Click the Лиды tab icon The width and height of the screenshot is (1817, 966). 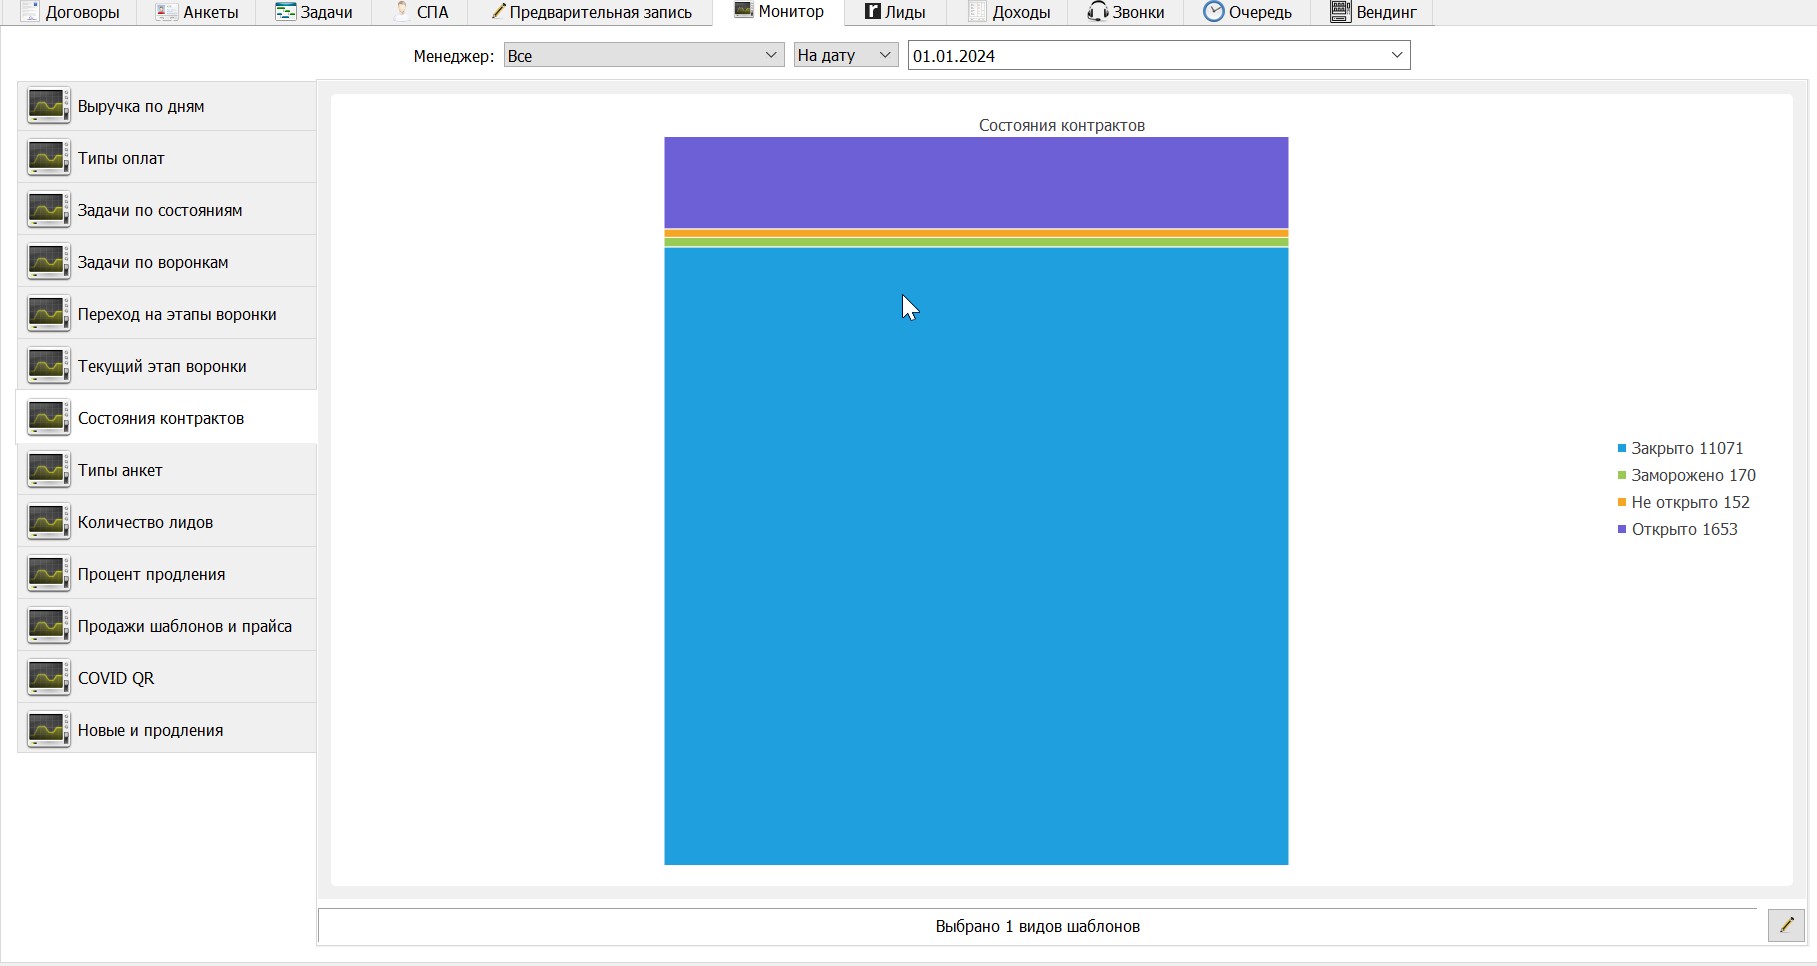pyautogui.click(x=872, y=12)
